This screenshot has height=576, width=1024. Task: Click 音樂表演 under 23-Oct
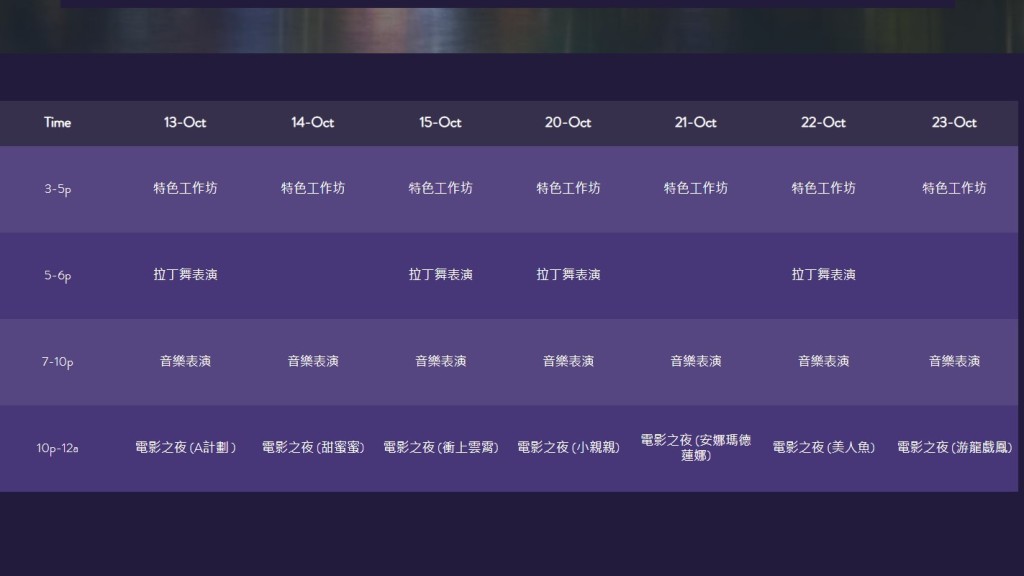coord(954,361)
